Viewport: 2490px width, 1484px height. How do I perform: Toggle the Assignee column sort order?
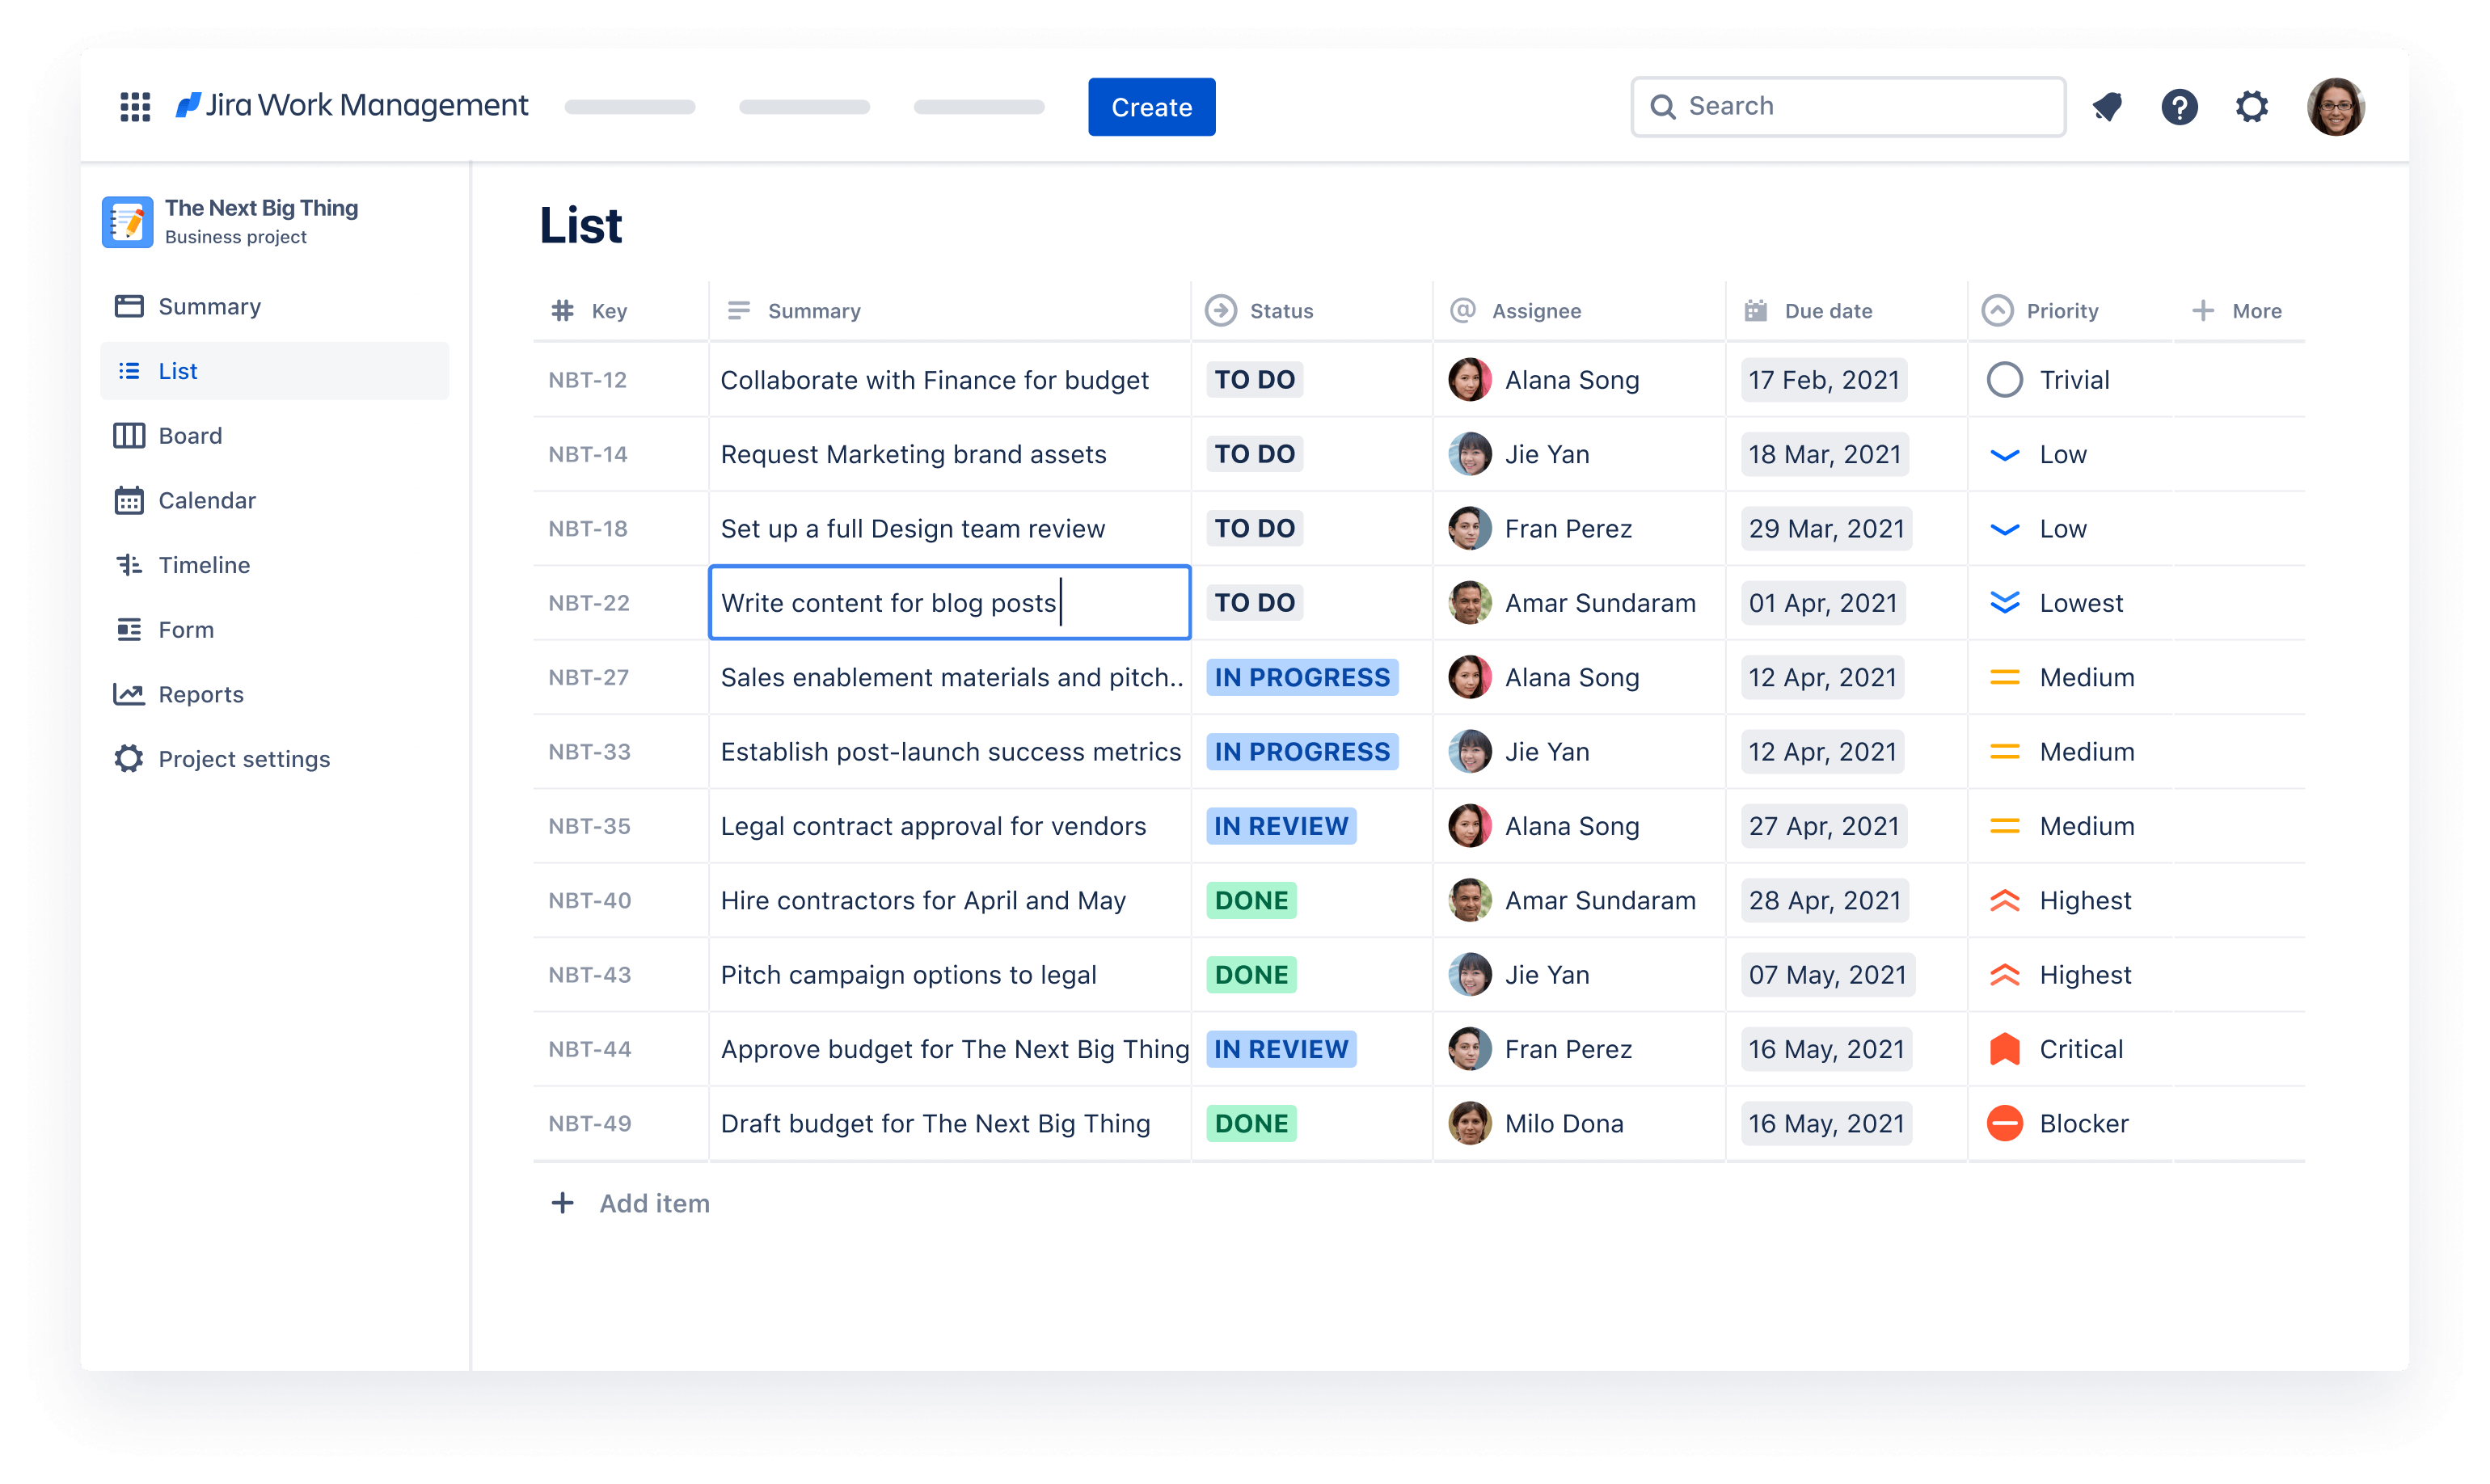[x=1532, y=311]
